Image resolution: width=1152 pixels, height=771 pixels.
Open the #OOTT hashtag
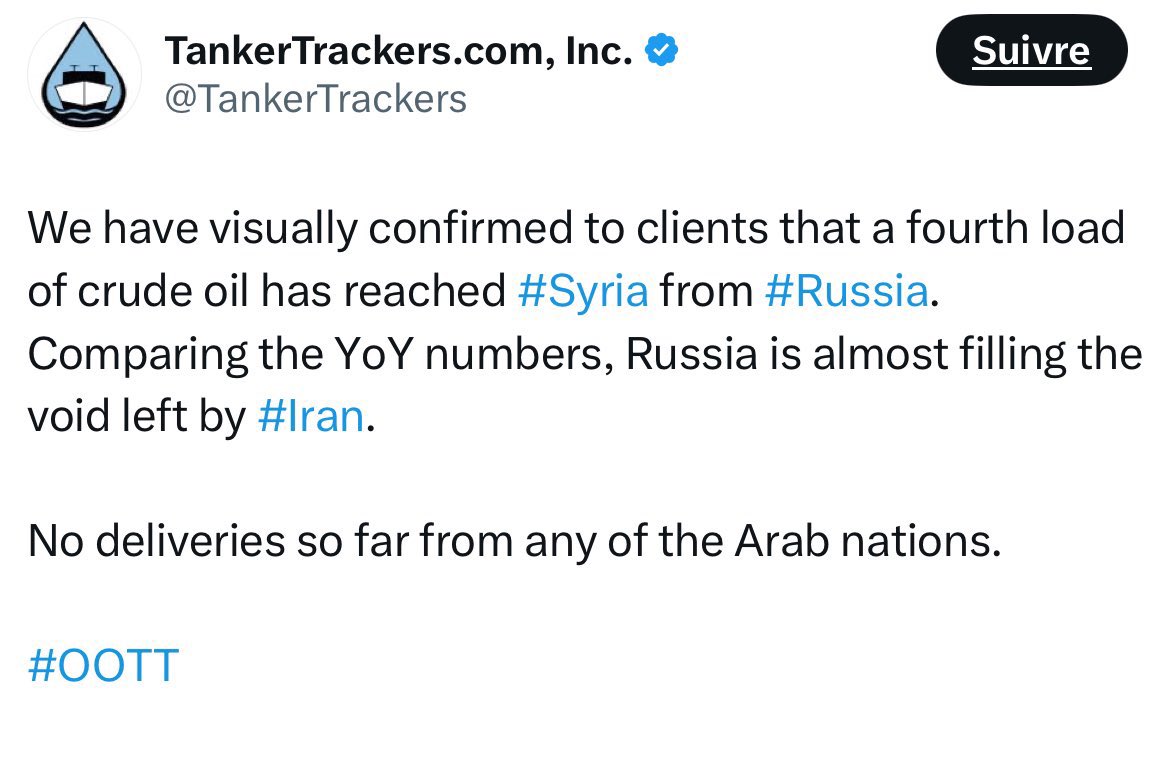tap(104, 666)
